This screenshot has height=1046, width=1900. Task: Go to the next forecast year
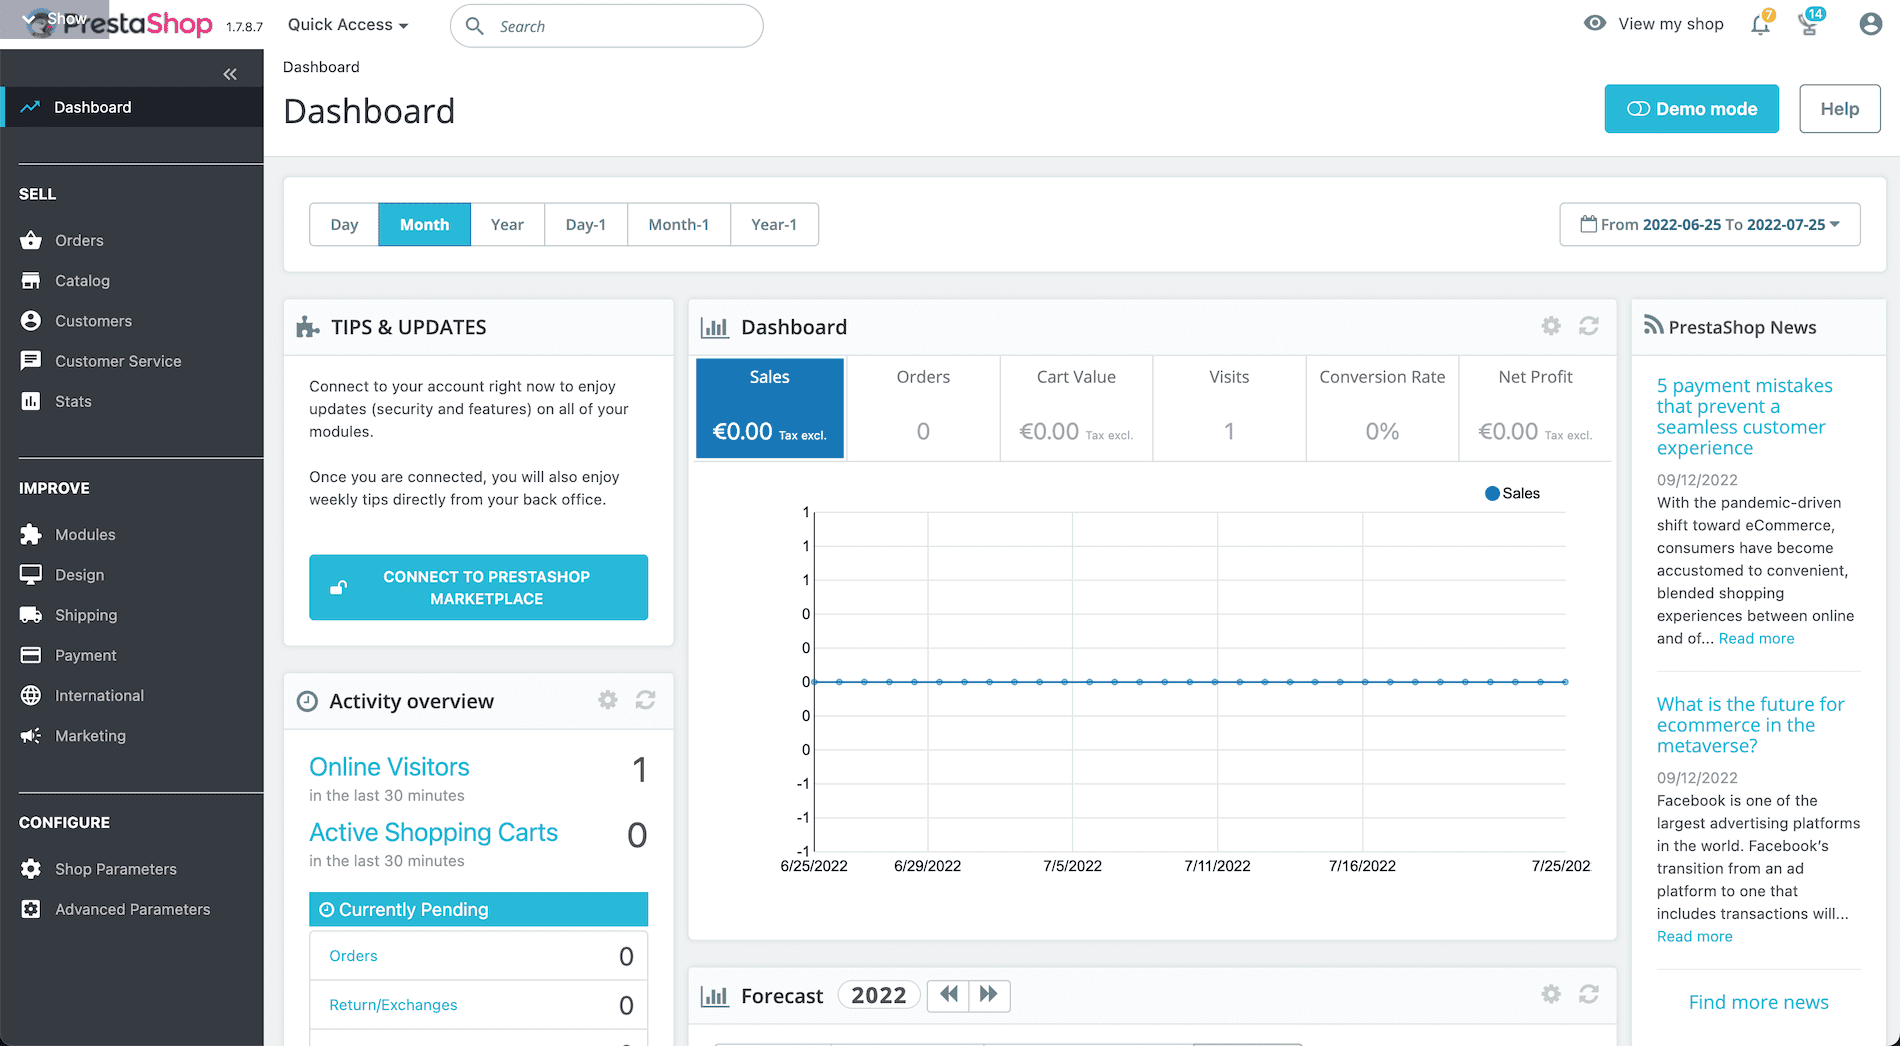[x=989, y=995]
